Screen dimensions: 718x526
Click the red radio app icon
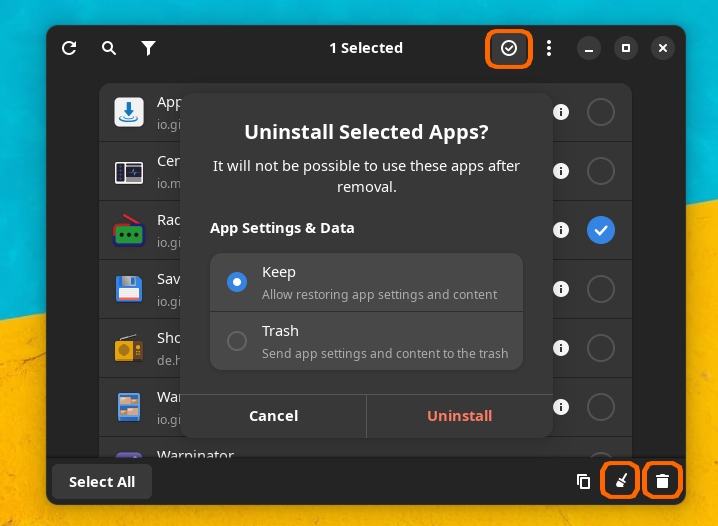[x=129, y=231]
